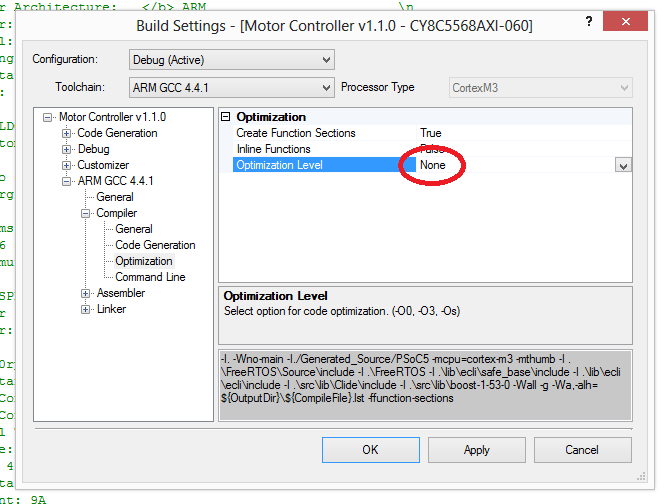Click the OK button
Screen dimensions: 672x504
[370, 449]
